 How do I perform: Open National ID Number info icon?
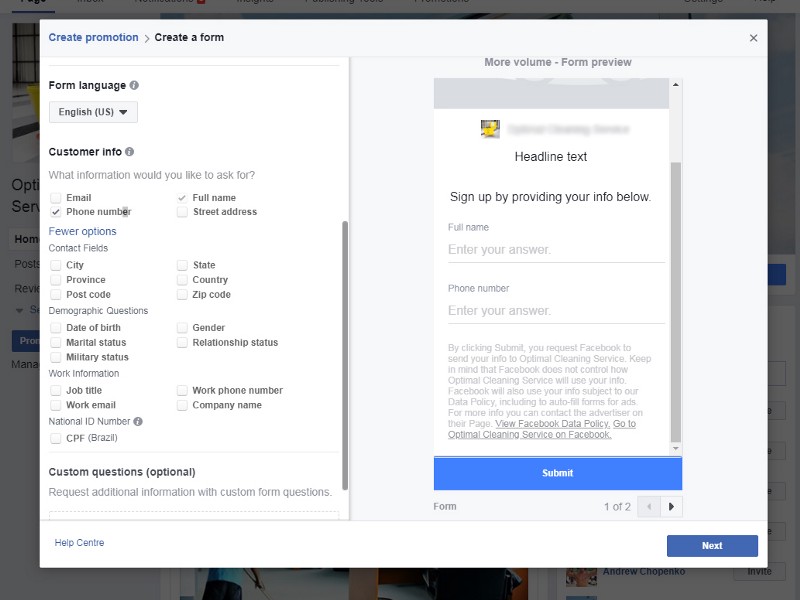[138, 421]
